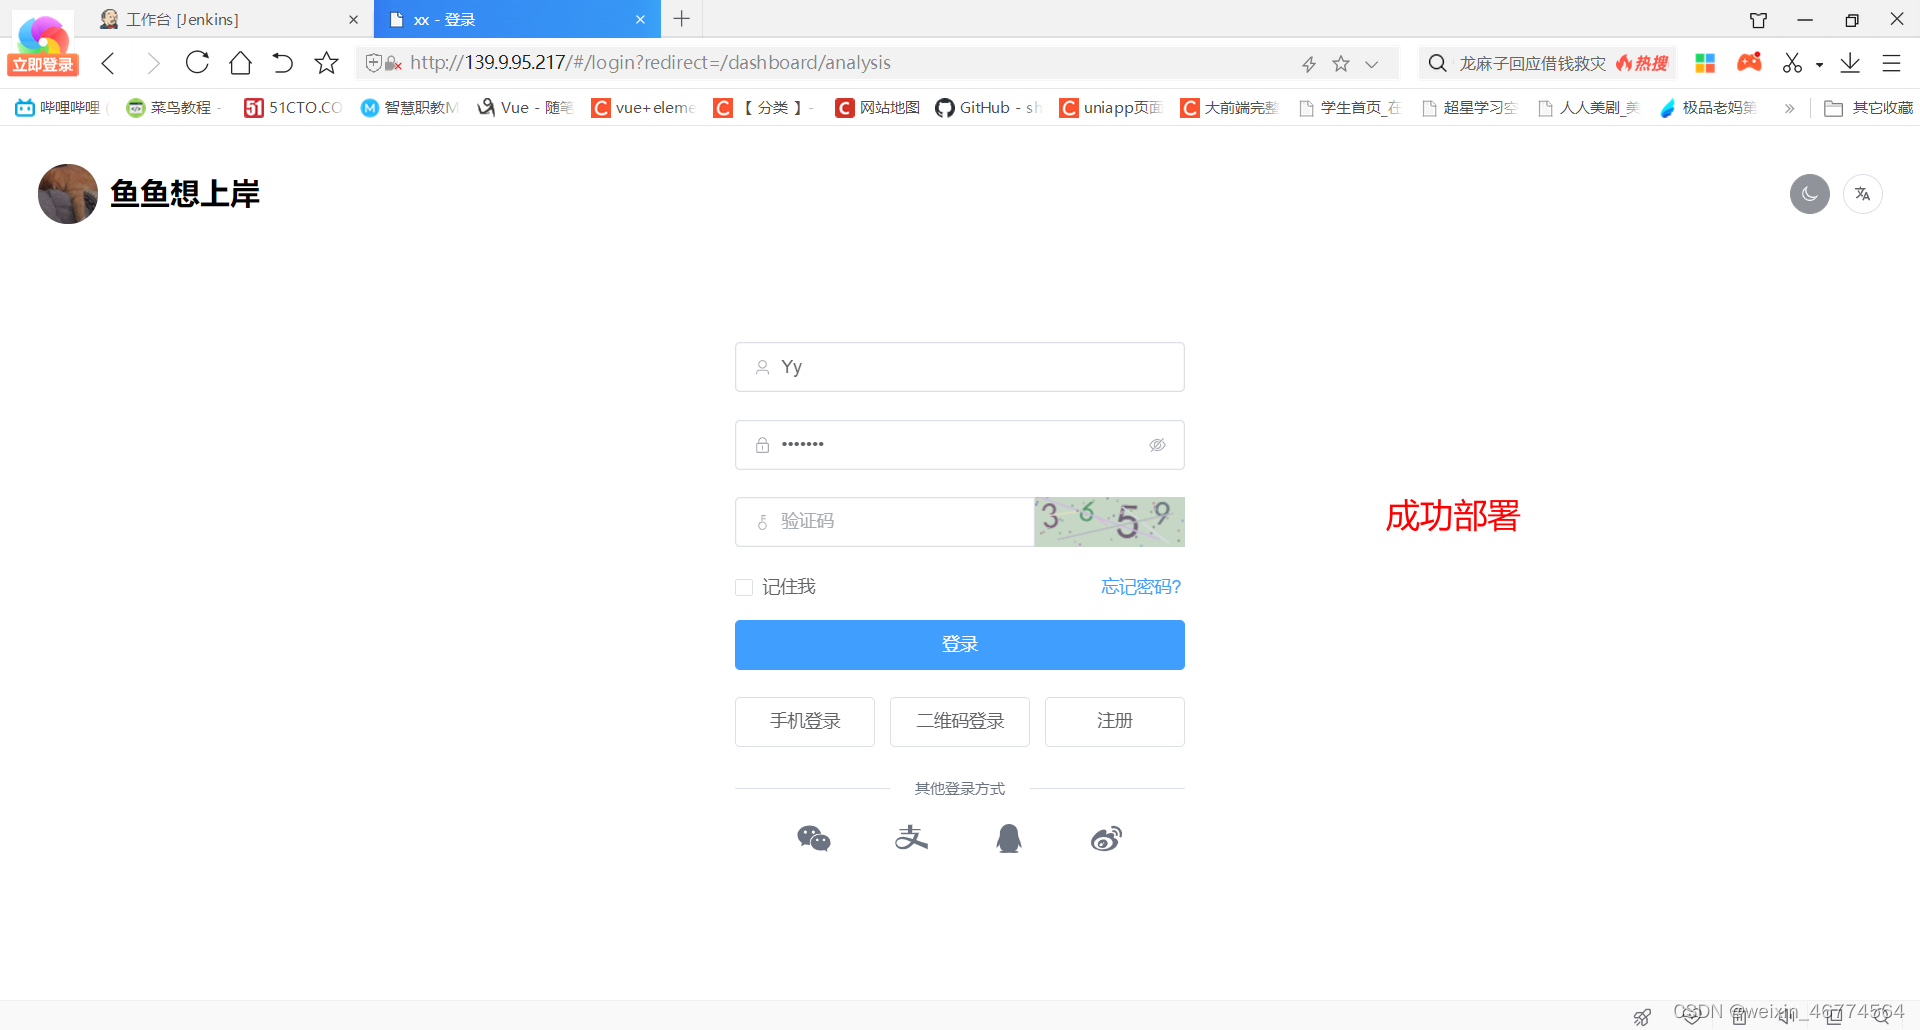This screenshot has height=1030, width=1920.
Task: Open the 学生首页 bookmark
Action: (x=1349, y=107)
